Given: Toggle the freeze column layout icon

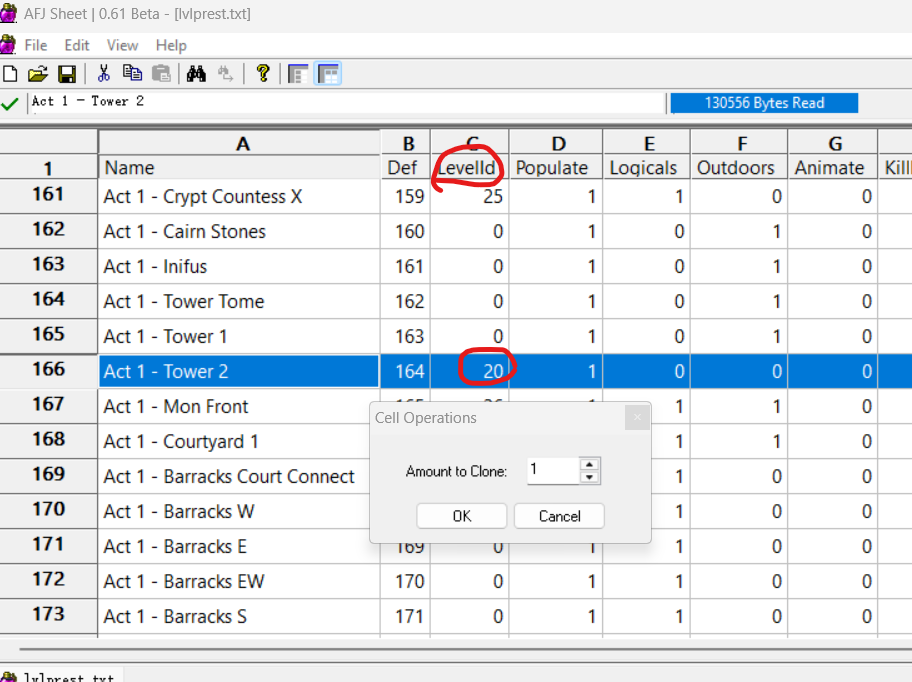Looking at the screenshot, I should (298, 74).
